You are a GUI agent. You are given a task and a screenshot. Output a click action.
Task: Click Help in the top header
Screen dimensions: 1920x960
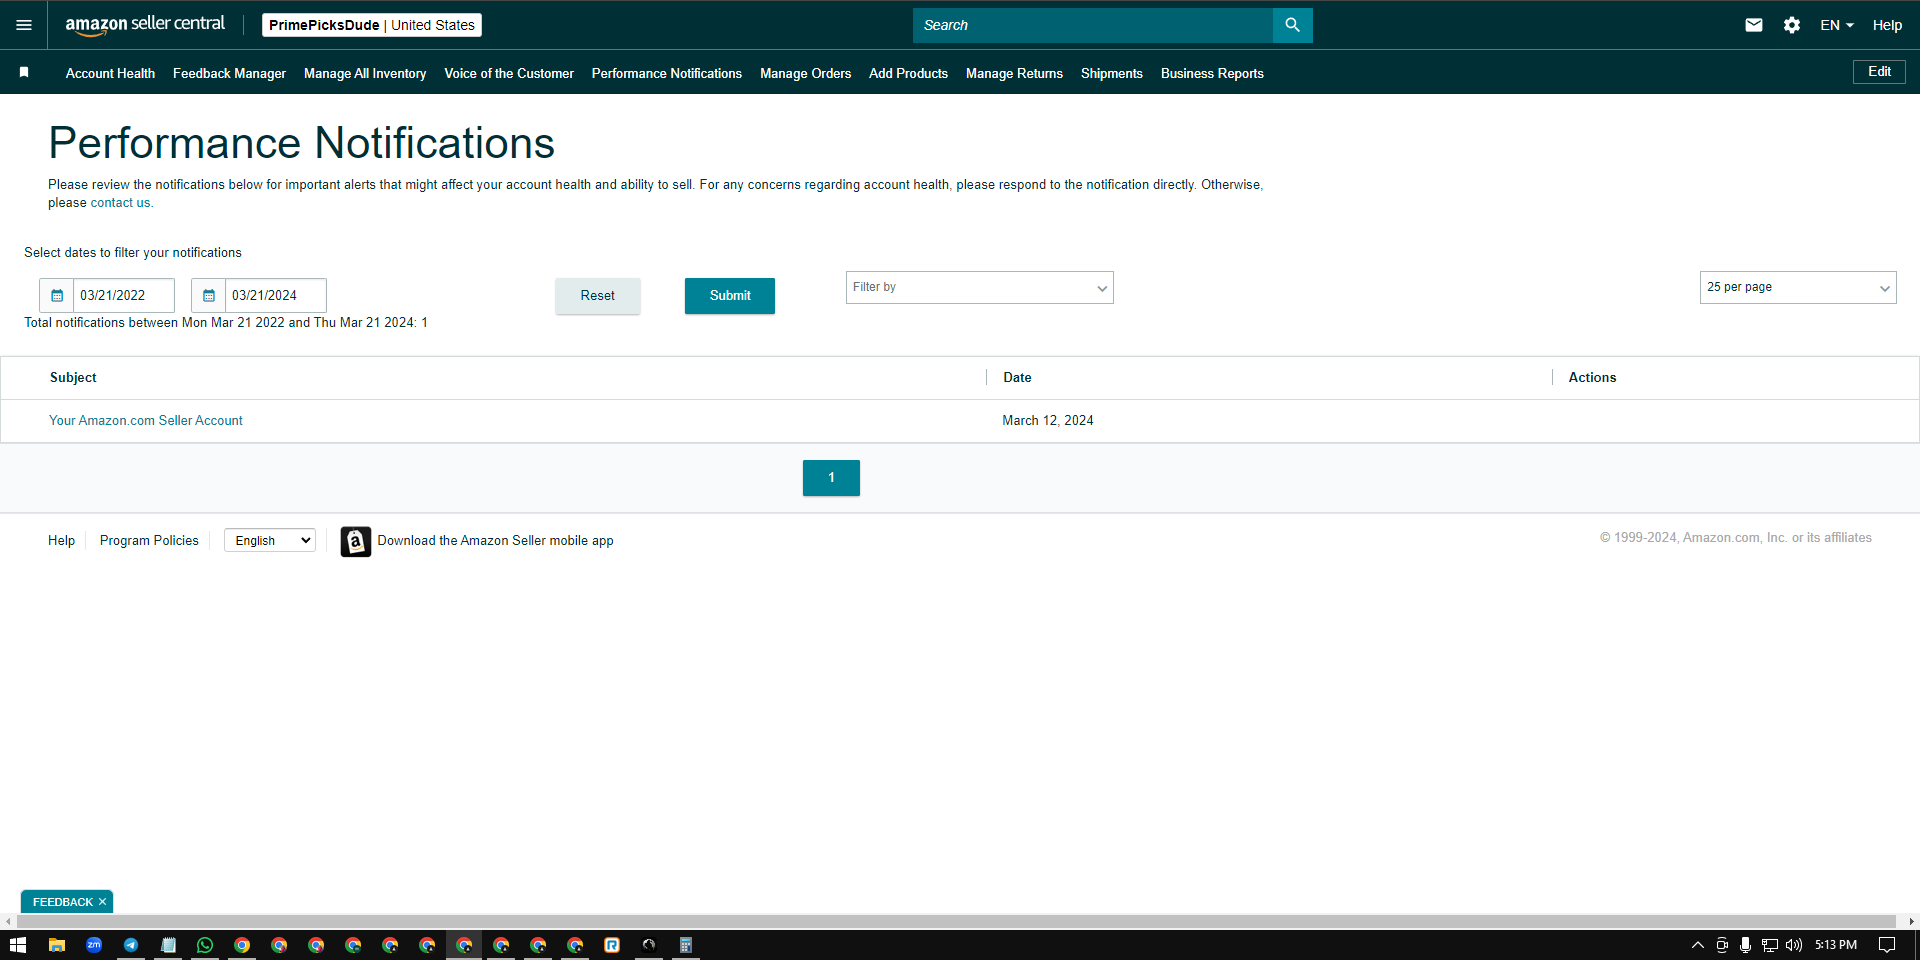coord(1887,25)
